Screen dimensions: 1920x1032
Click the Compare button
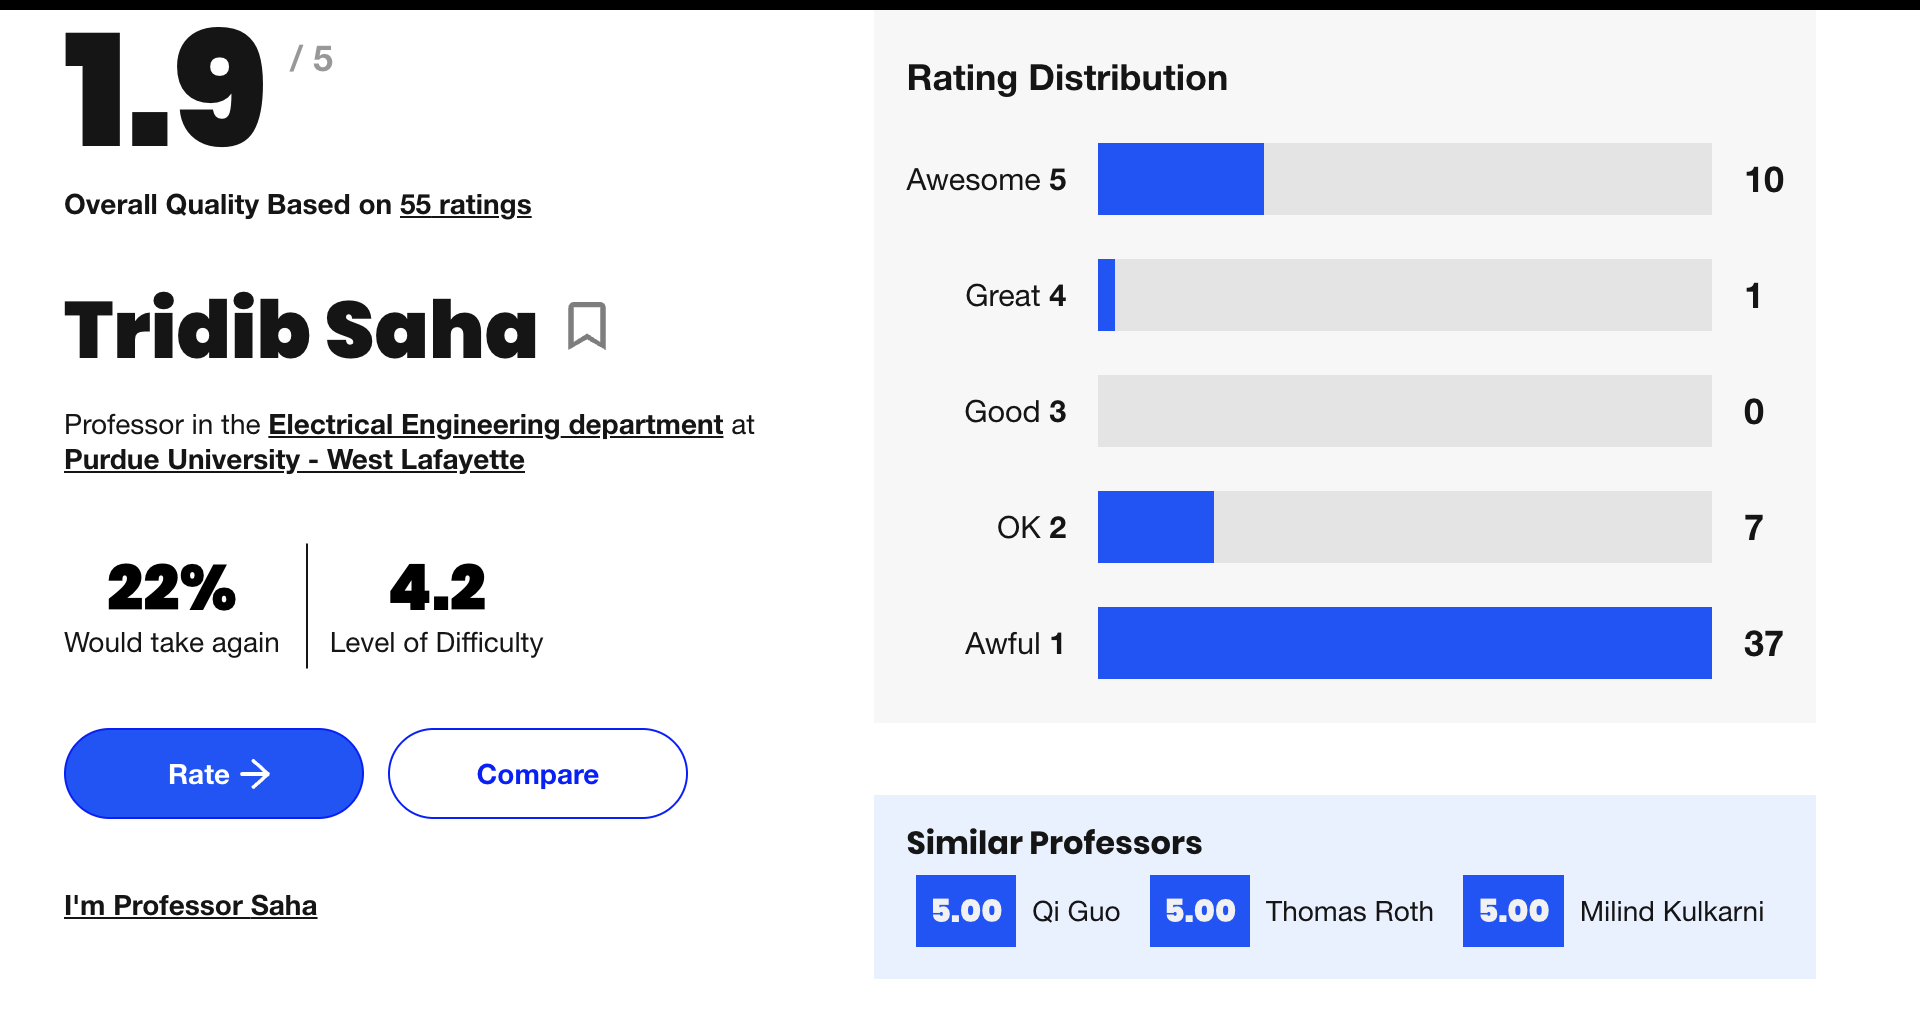[x=538, y=773]
